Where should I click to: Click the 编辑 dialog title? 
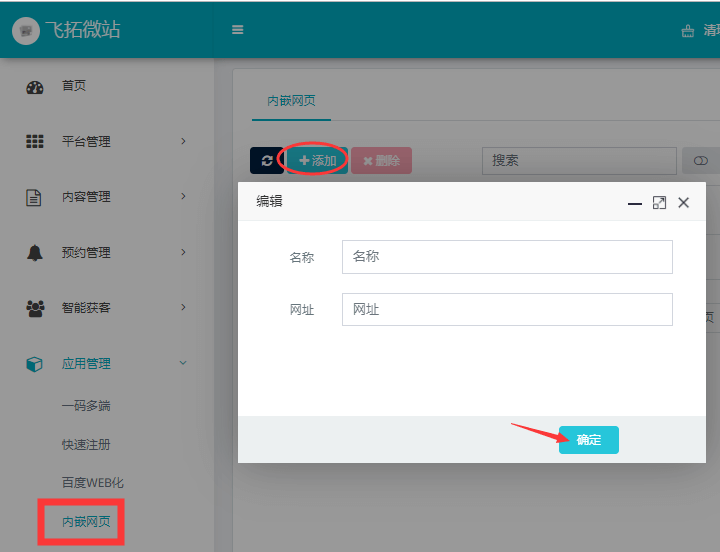pyautogui.click(x=270, y=201)
